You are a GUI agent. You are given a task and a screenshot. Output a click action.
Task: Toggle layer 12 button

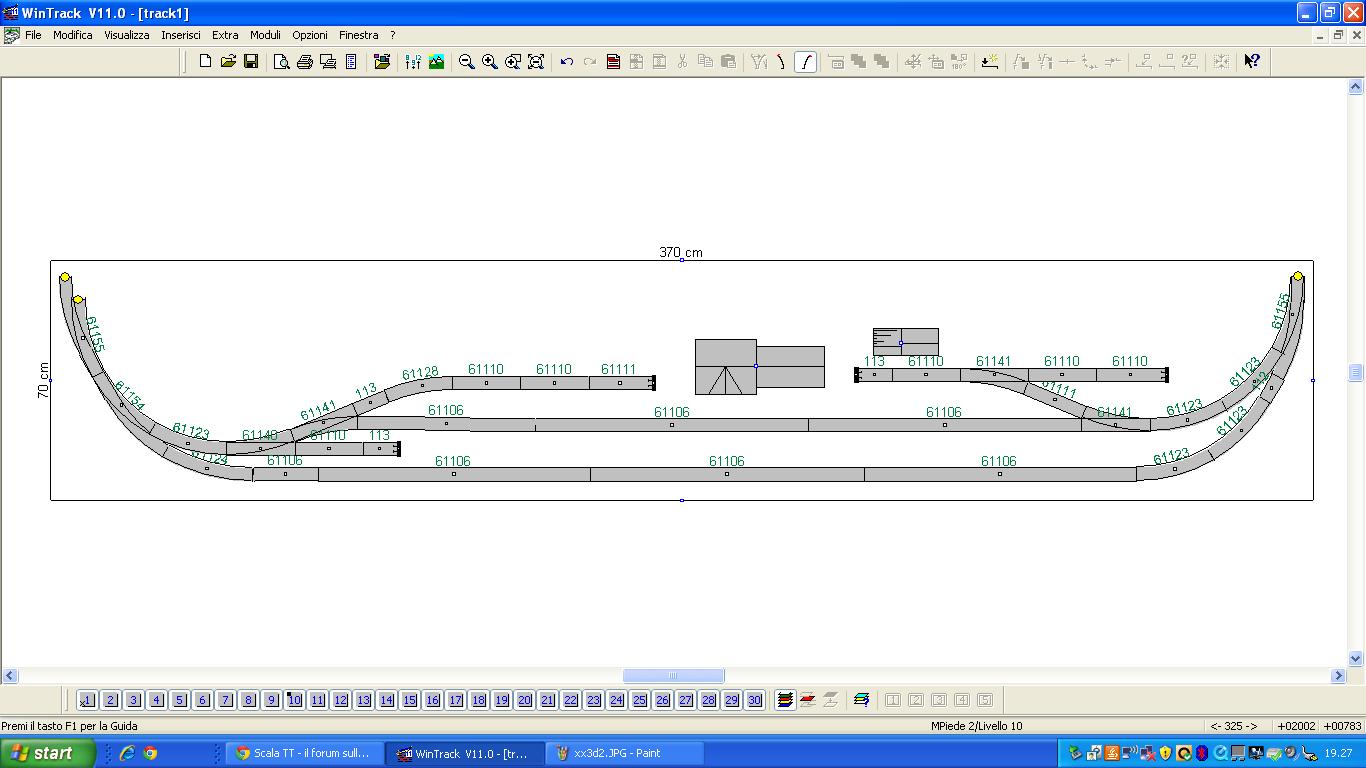pos(340,700)
